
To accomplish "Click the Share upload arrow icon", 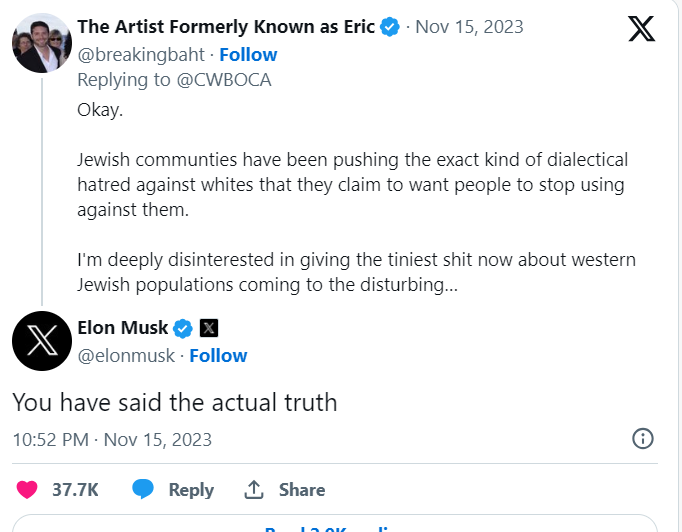I will [254, 489].
